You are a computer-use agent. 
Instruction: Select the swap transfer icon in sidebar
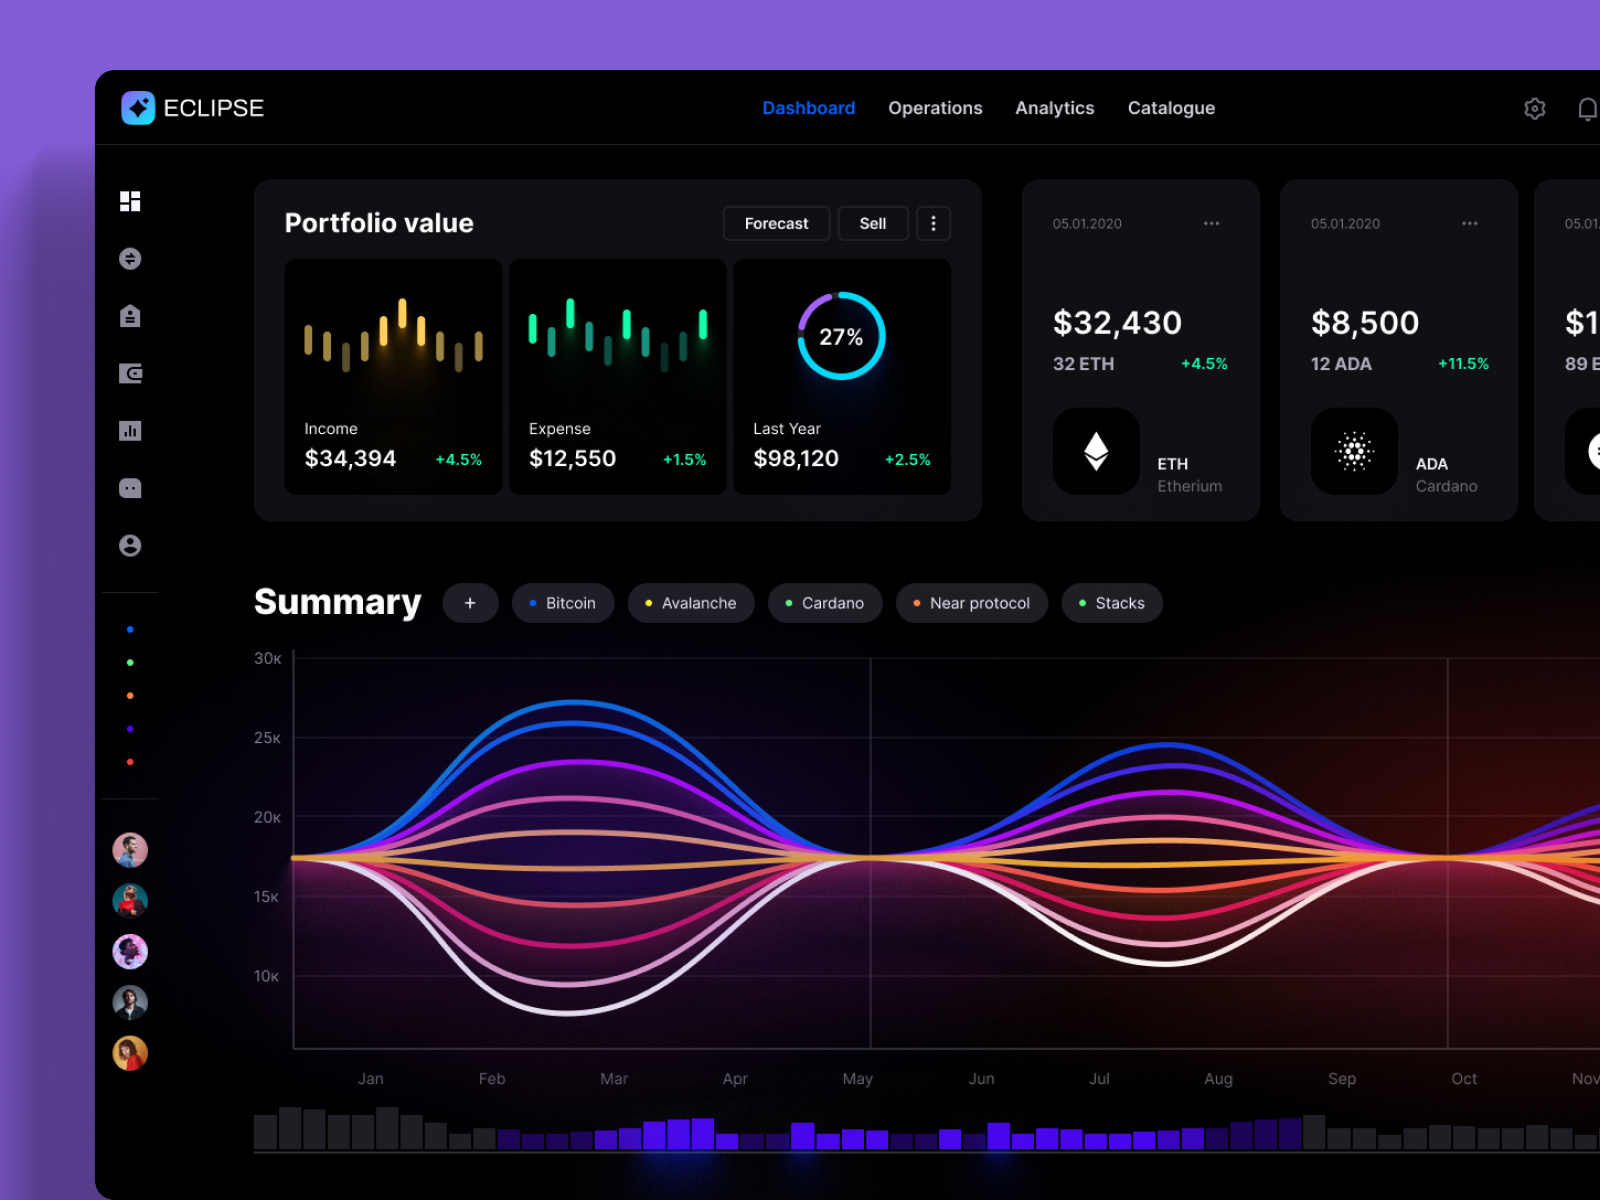tap(131, 259)
